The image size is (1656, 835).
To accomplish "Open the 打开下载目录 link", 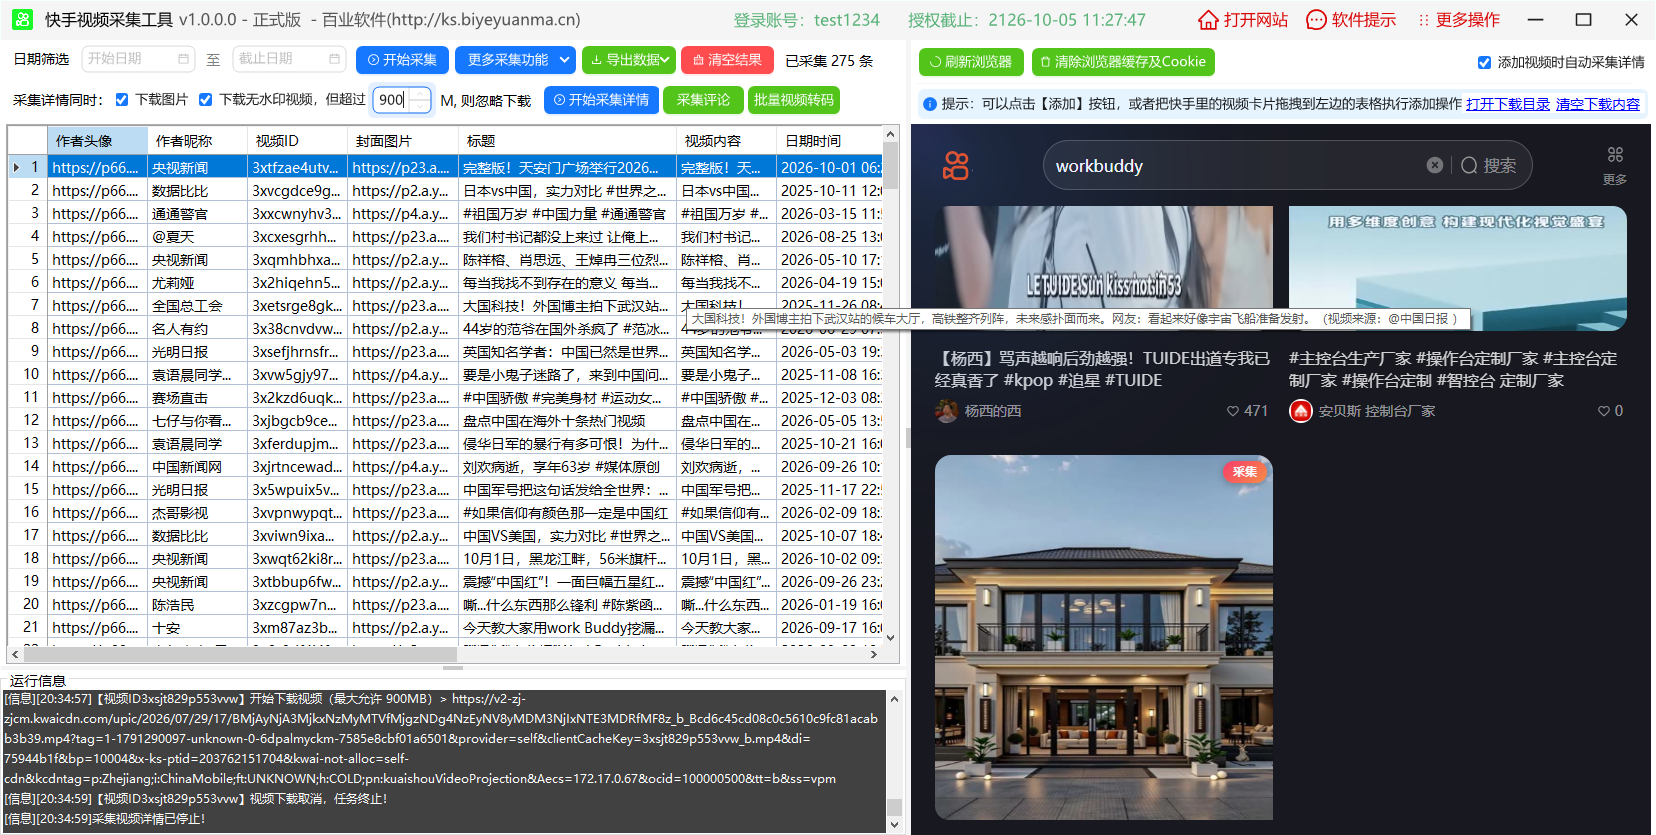I will tap(1508, 104).
